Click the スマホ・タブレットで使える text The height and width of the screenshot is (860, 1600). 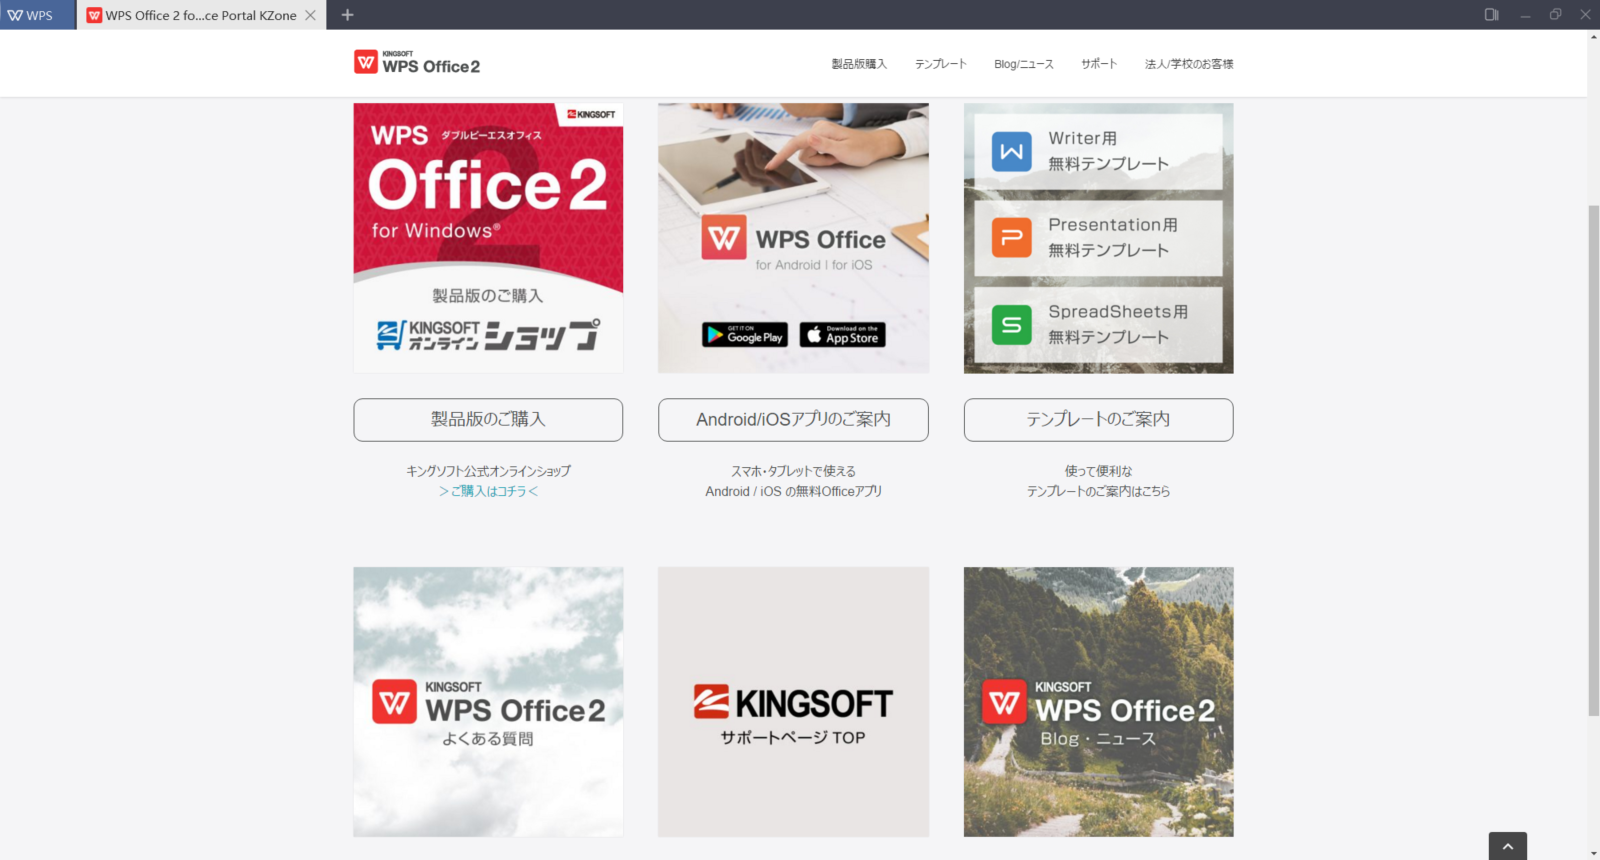tap(793, 471)
